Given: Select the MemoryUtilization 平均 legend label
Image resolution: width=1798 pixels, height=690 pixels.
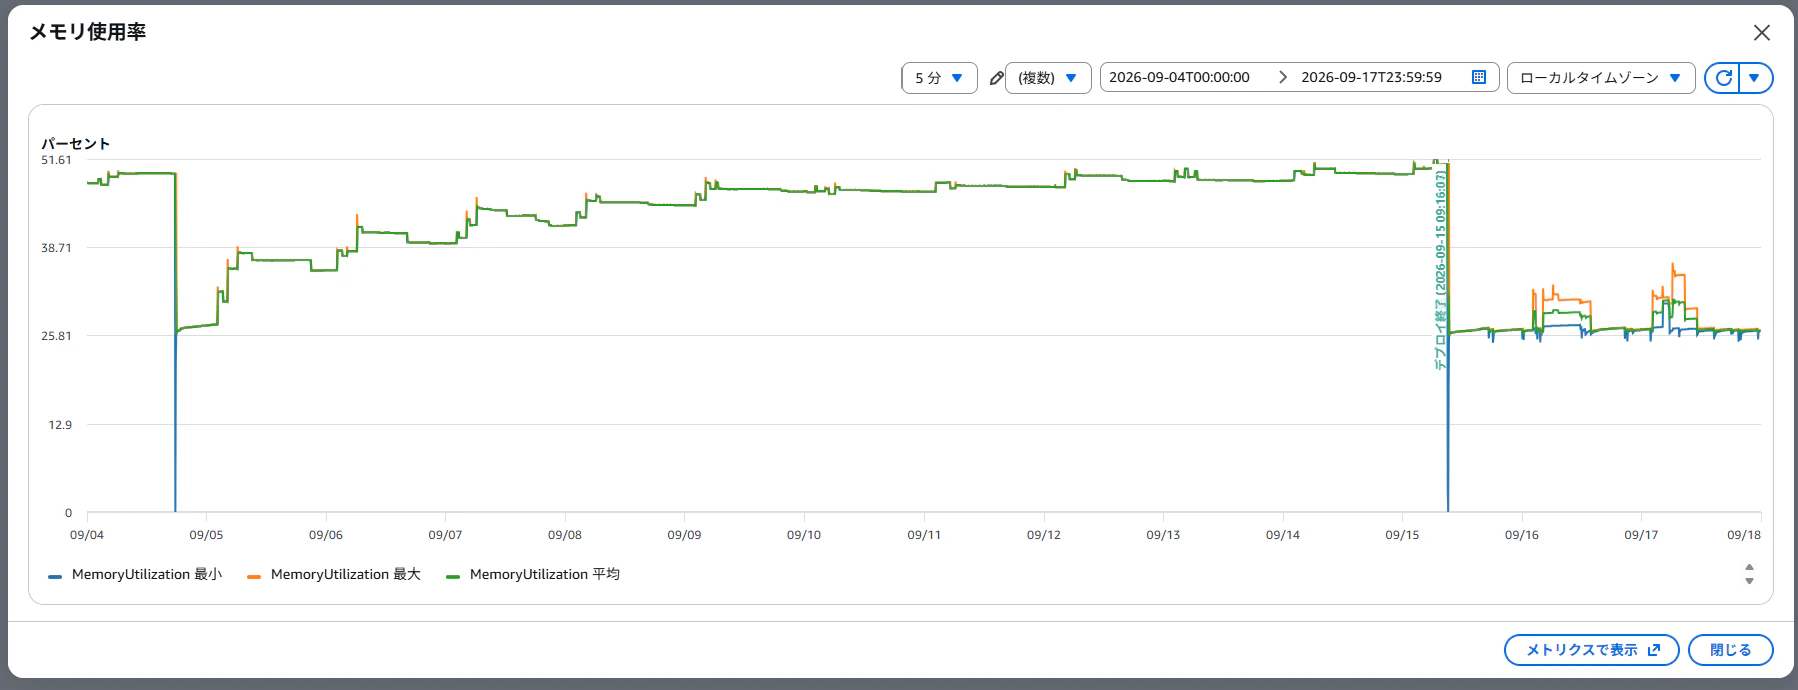Looking at the screenshot, I should click(x=545, y=574).
